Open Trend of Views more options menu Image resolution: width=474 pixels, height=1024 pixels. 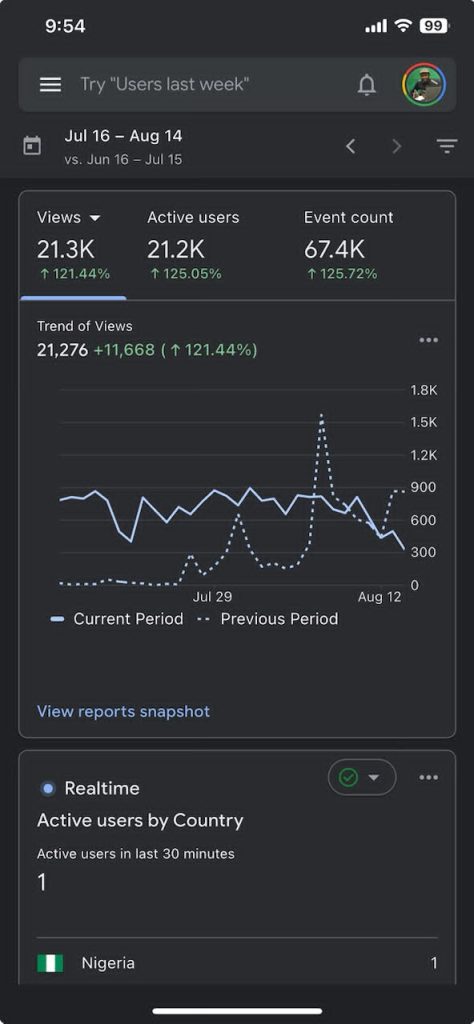coord(429,340)
